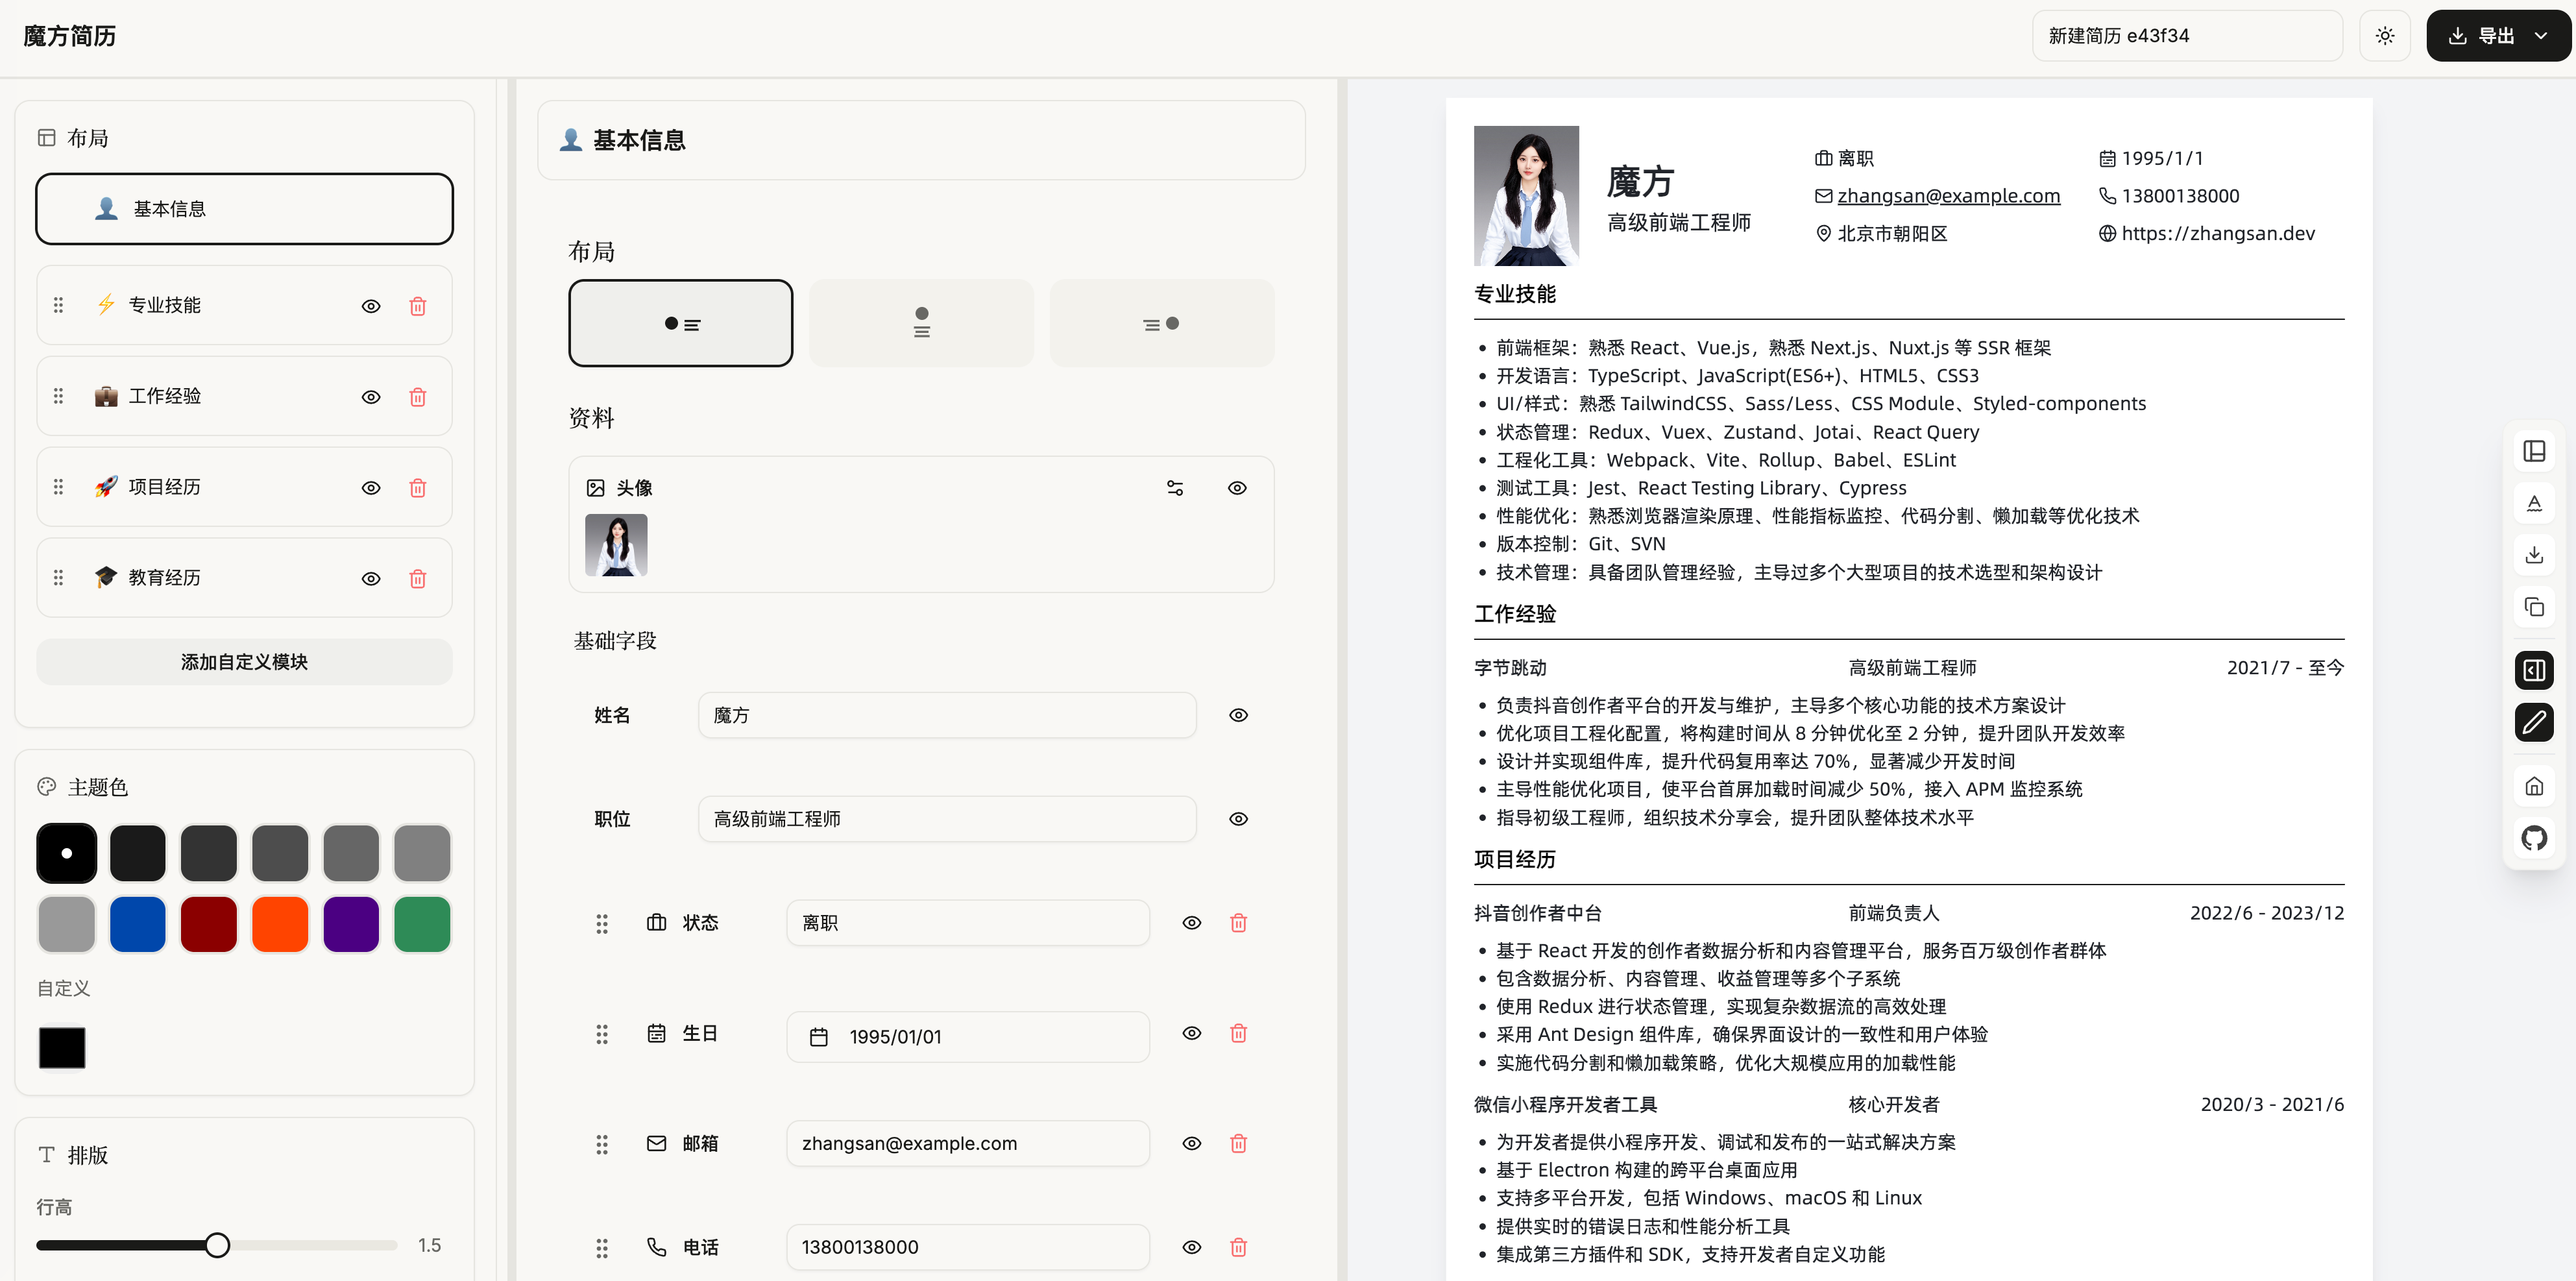
Task: Hide the 专业技能 module with its eye toggle
Action: point(371,306)
